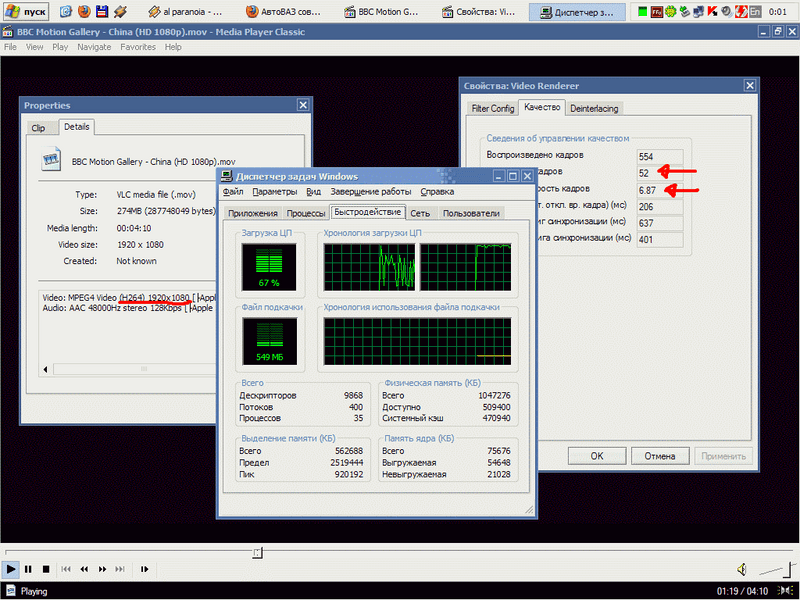Switch to the Процессы tab

pos(305,213)
